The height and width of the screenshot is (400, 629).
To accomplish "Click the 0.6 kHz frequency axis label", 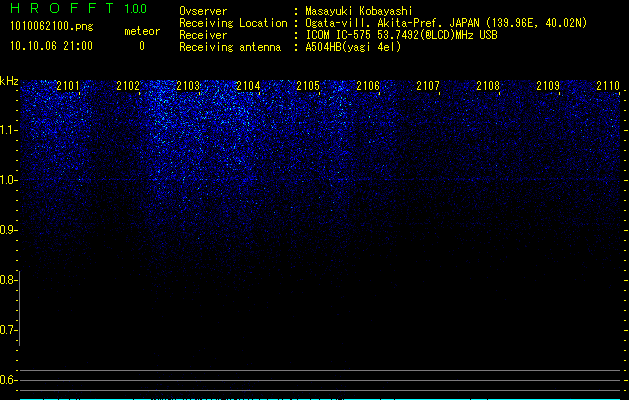I will pos(7,380).
